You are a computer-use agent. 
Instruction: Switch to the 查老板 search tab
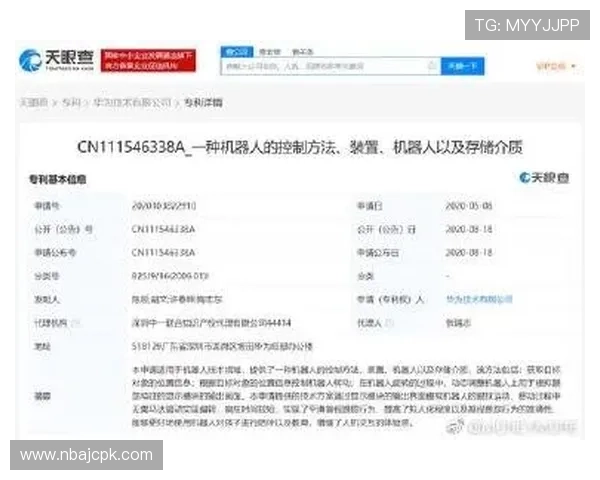(x=269, y=52)
